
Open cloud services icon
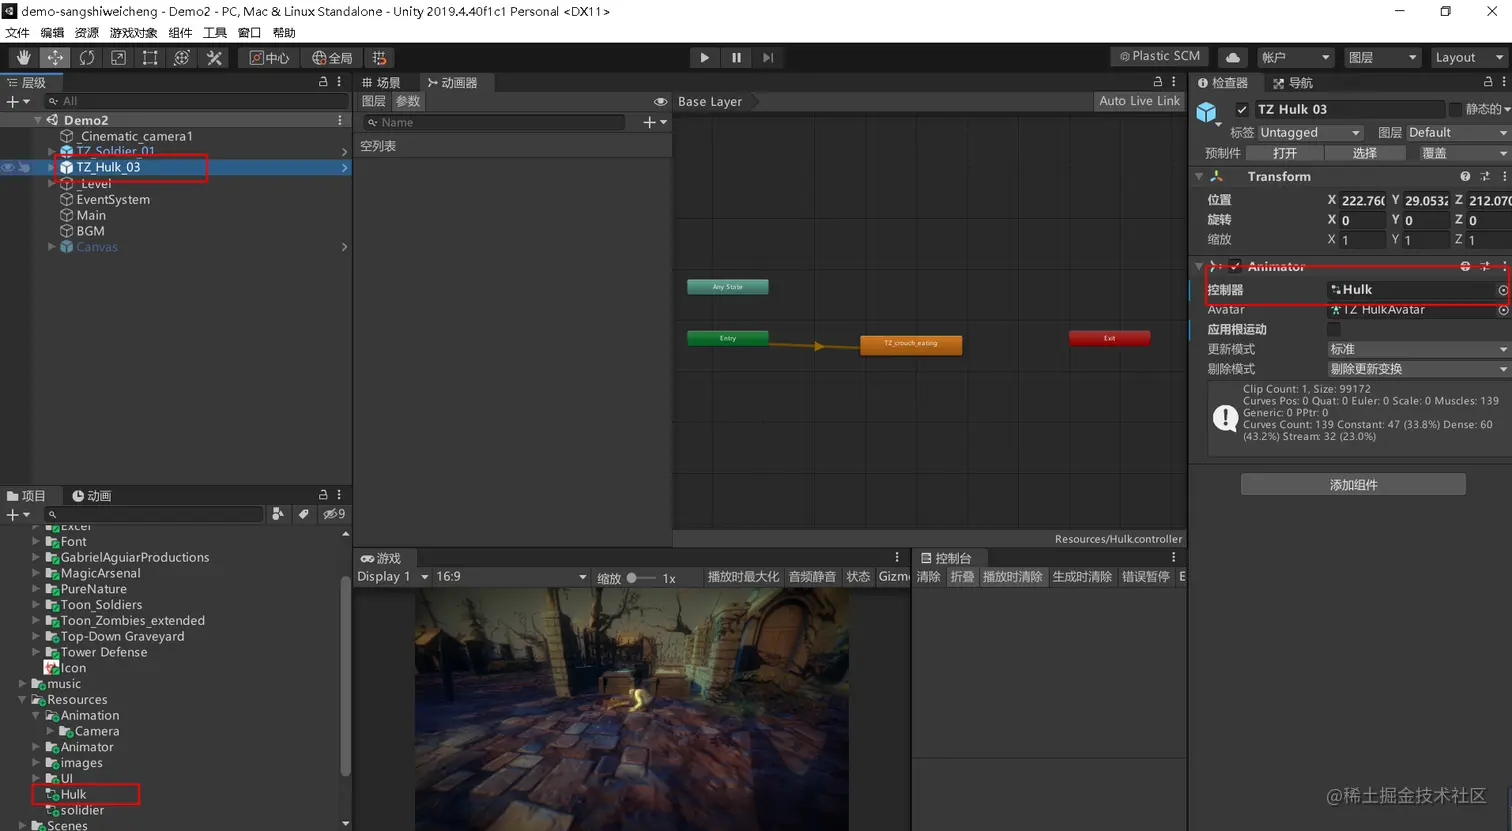click(1232, 58)
